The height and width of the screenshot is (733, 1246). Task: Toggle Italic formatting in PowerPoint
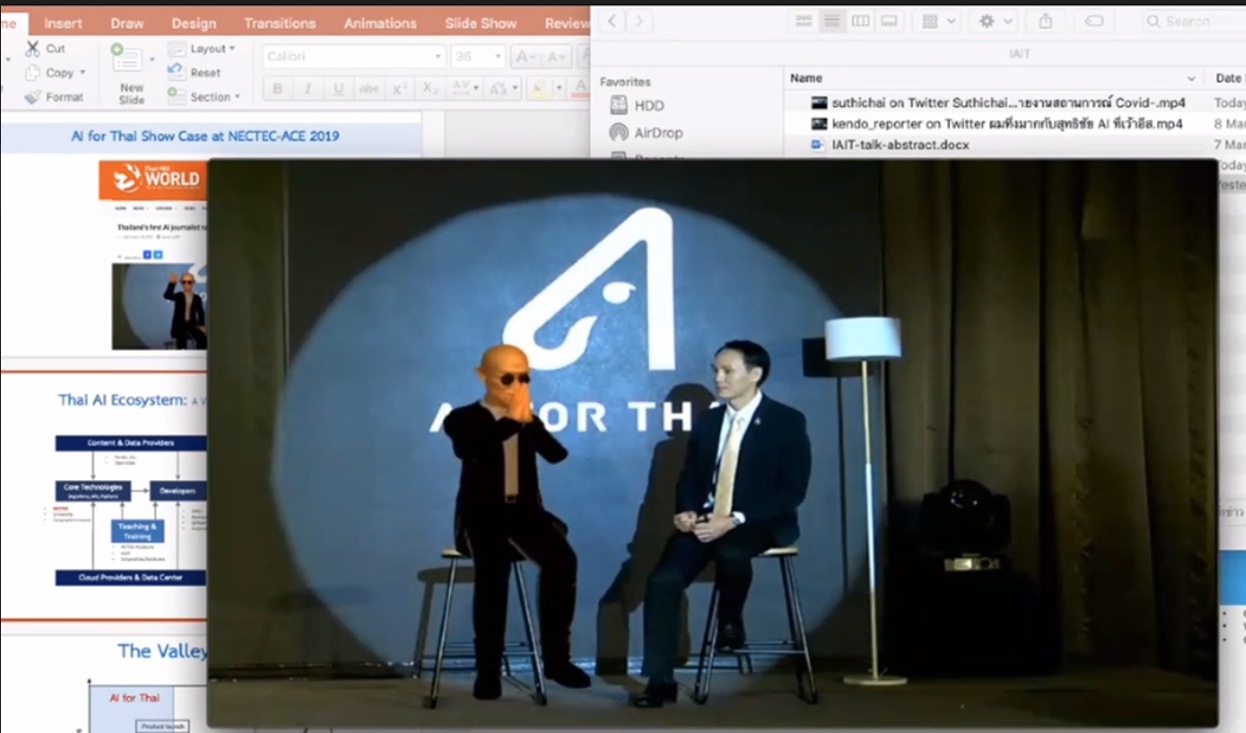(x=308, y=89)
